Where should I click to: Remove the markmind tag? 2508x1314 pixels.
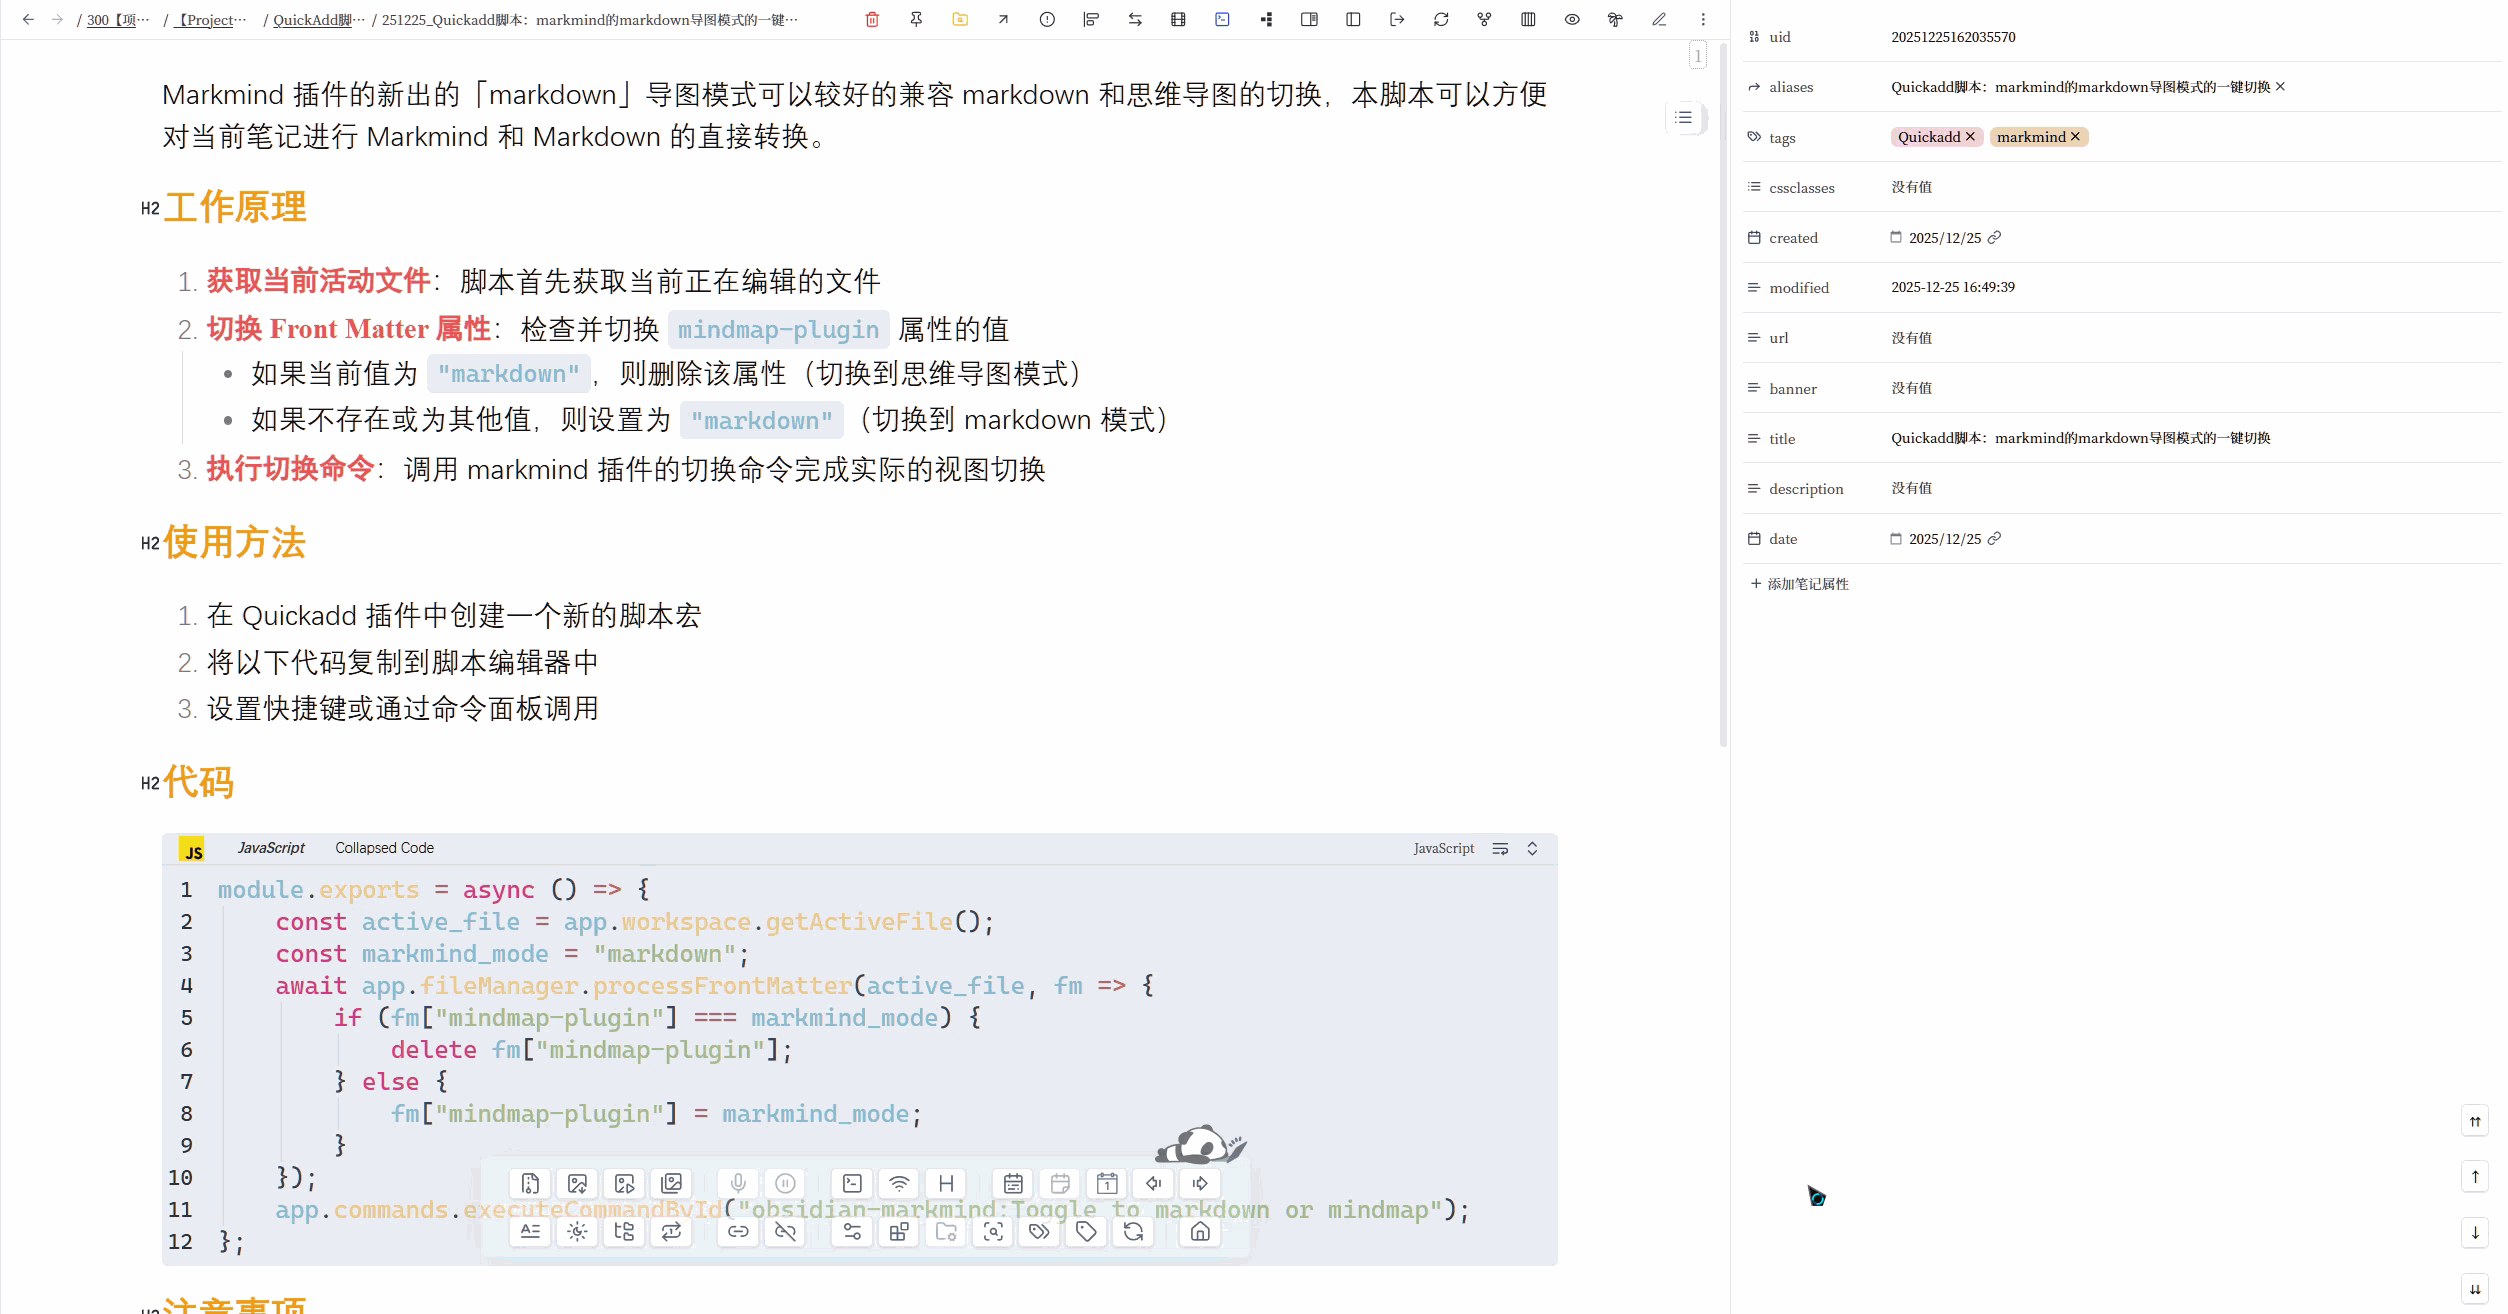coord(2075,136)
